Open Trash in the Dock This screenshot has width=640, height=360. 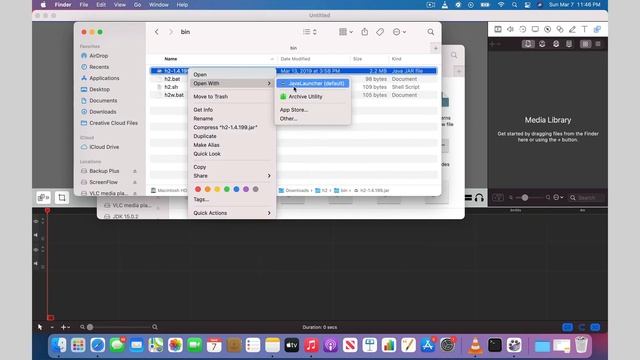582,345
